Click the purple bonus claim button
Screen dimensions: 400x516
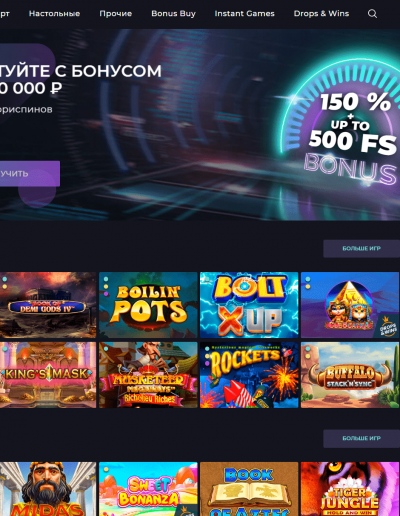(29, 174)
